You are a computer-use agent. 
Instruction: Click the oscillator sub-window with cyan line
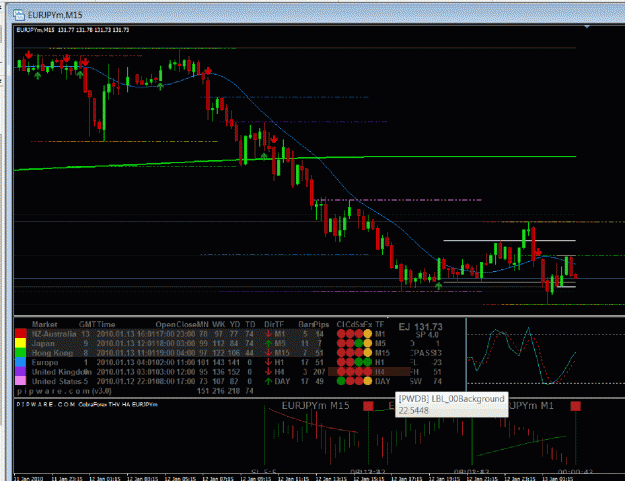tap(545, 357)
